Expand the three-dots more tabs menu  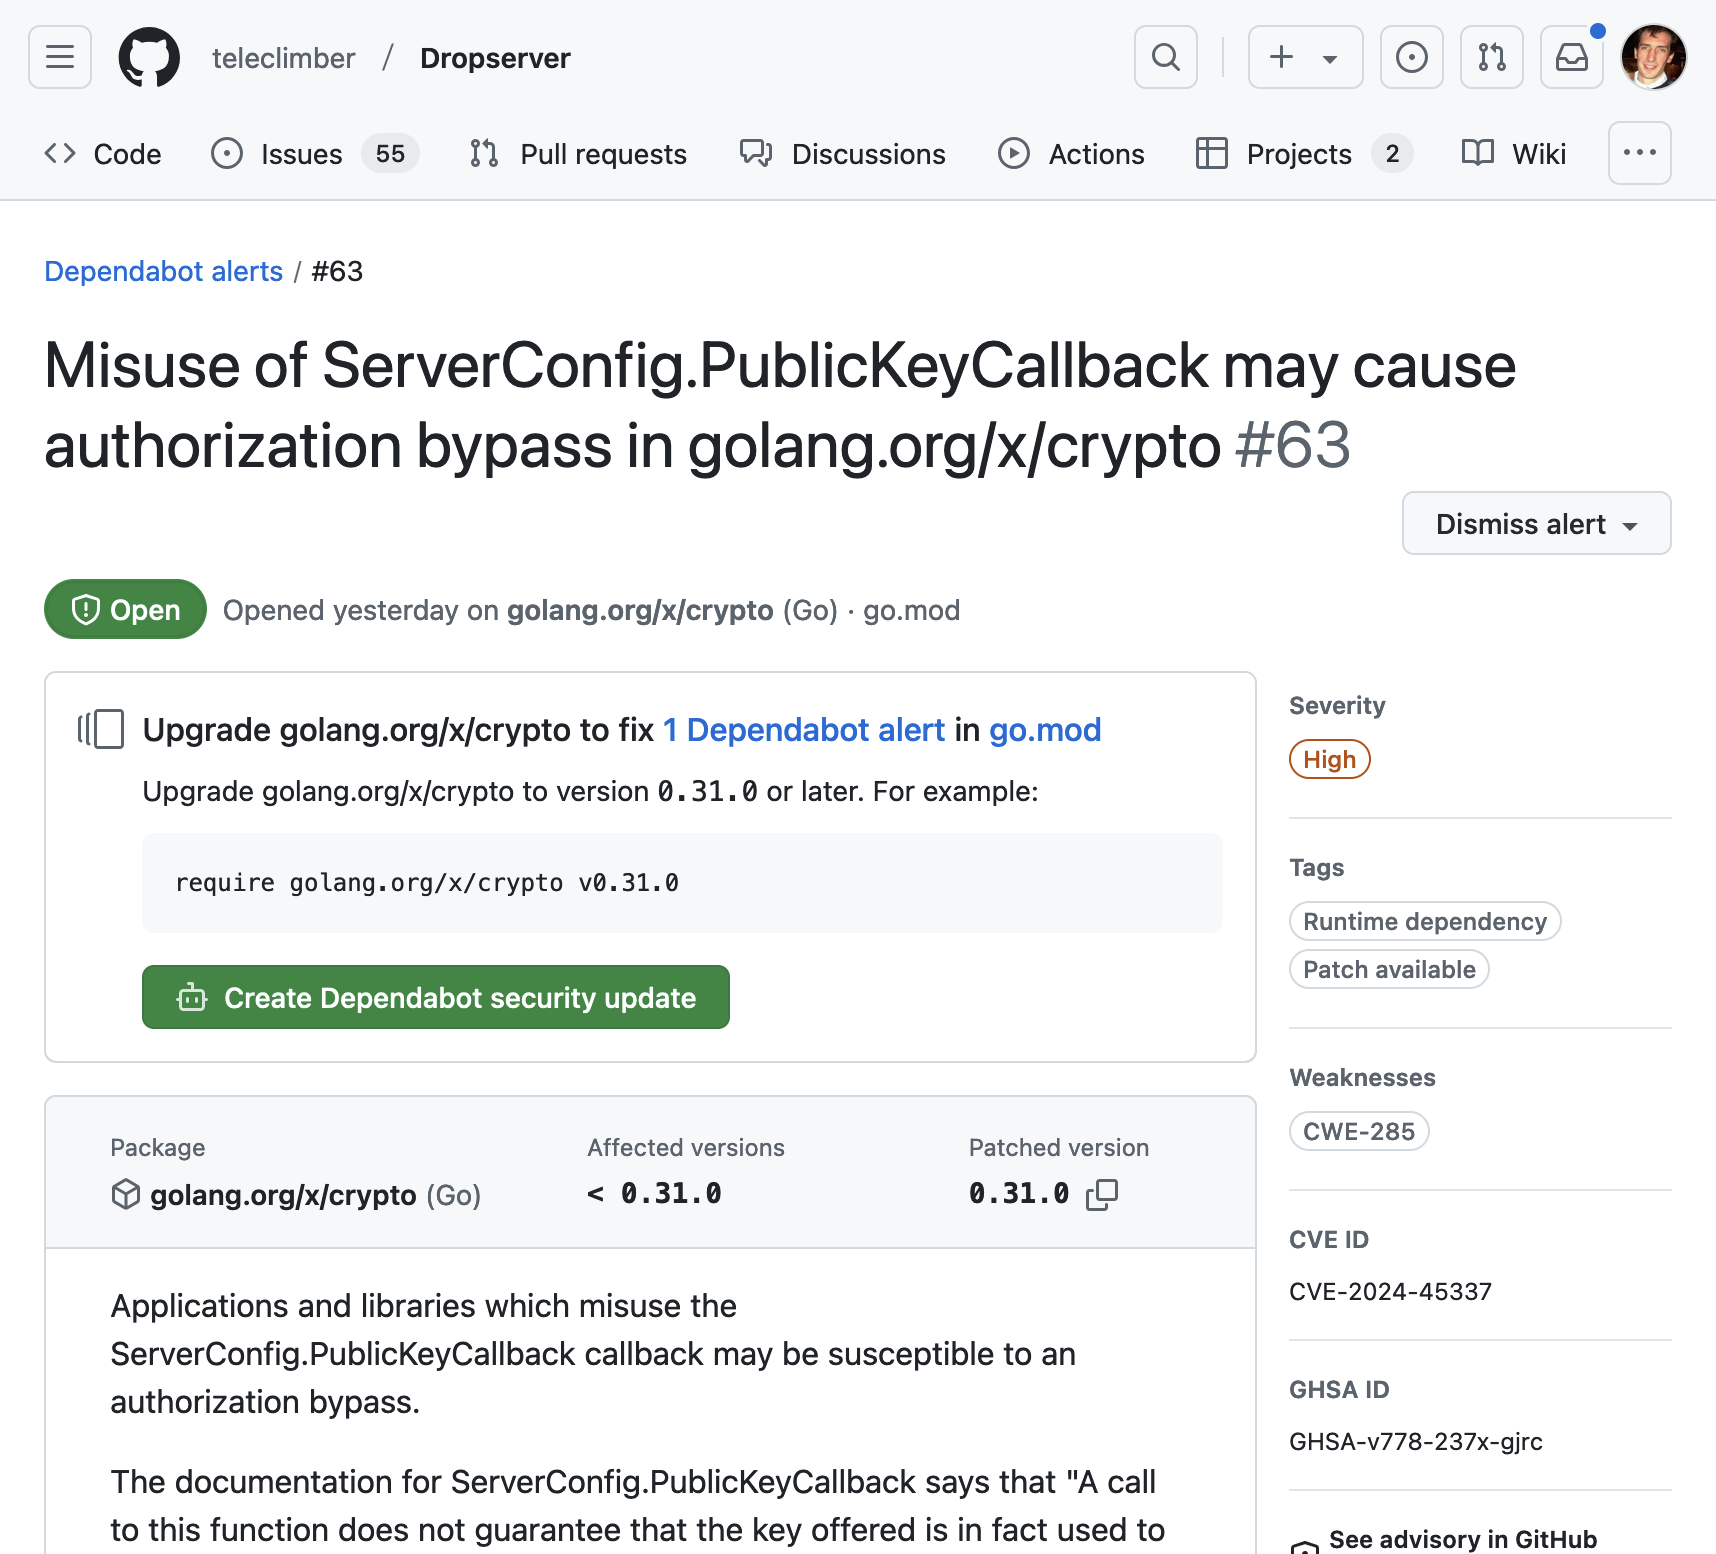1640,153
